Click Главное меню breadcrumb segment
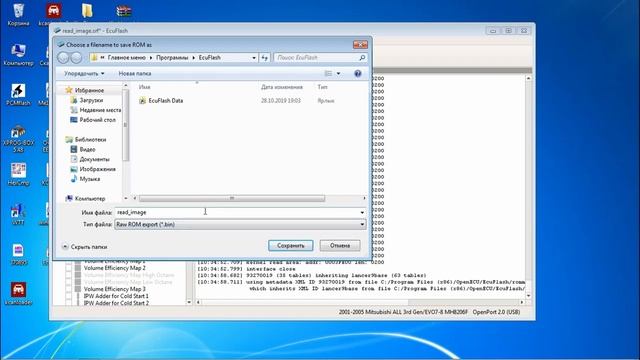Viewport: 640px width, 360px height. tap(127, 58)
